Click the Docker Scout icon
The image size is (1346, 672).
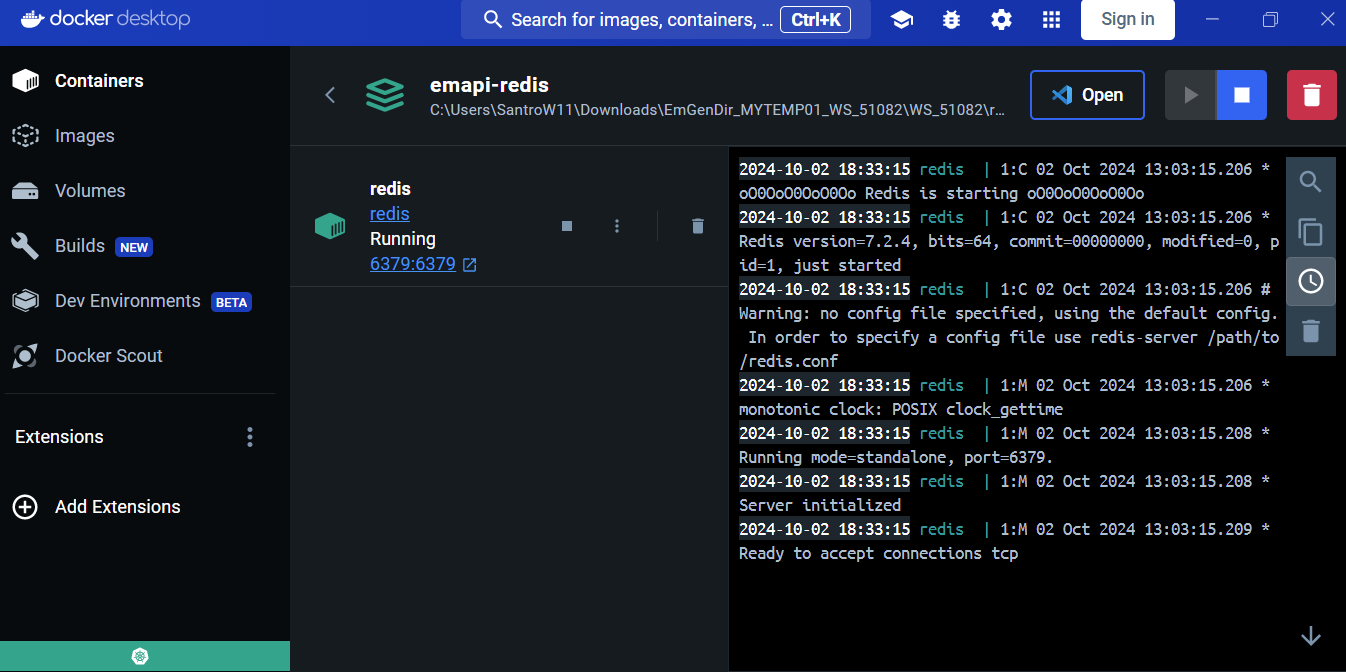pos(26,356)
